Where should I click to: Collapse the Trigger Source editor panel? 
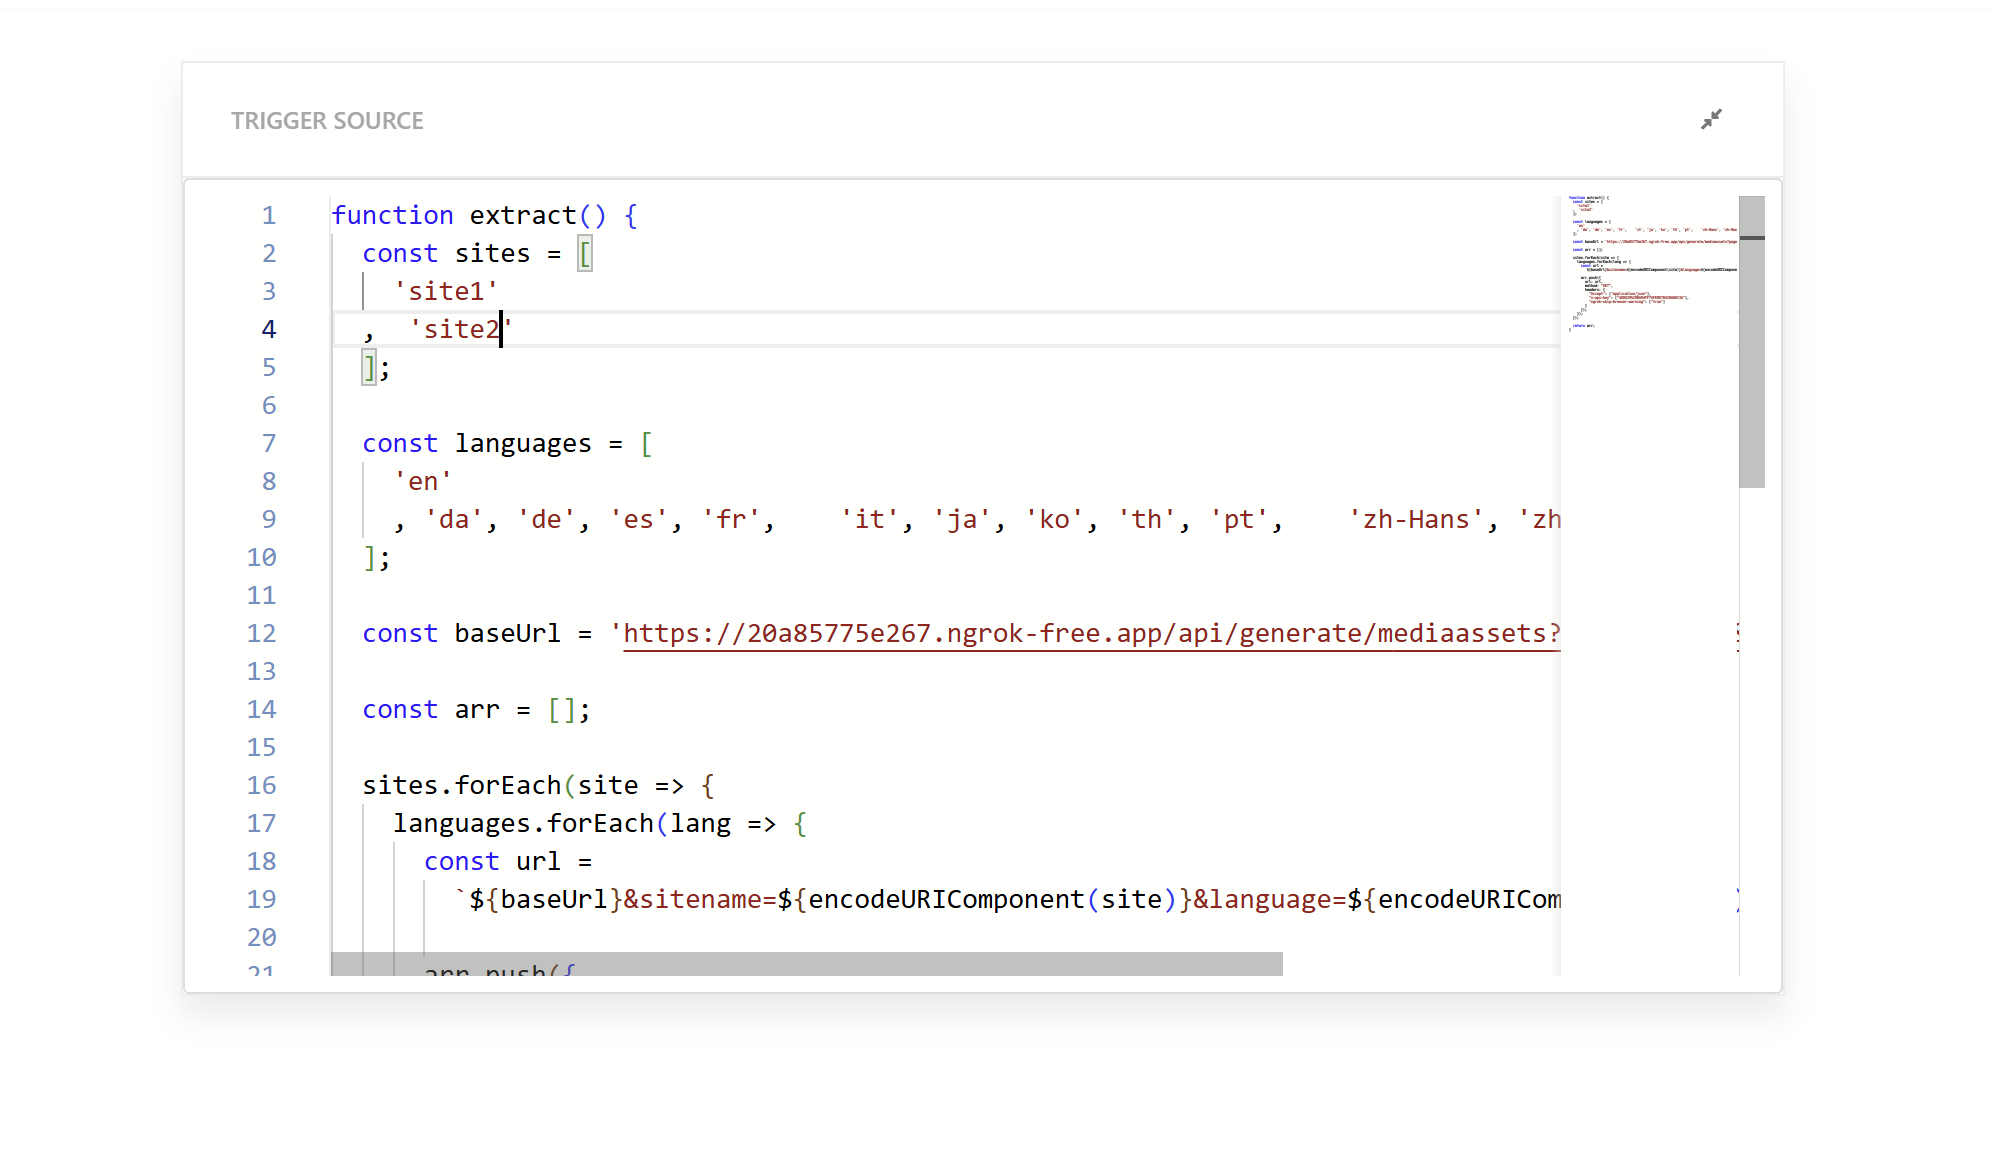tap(1711, 119)
